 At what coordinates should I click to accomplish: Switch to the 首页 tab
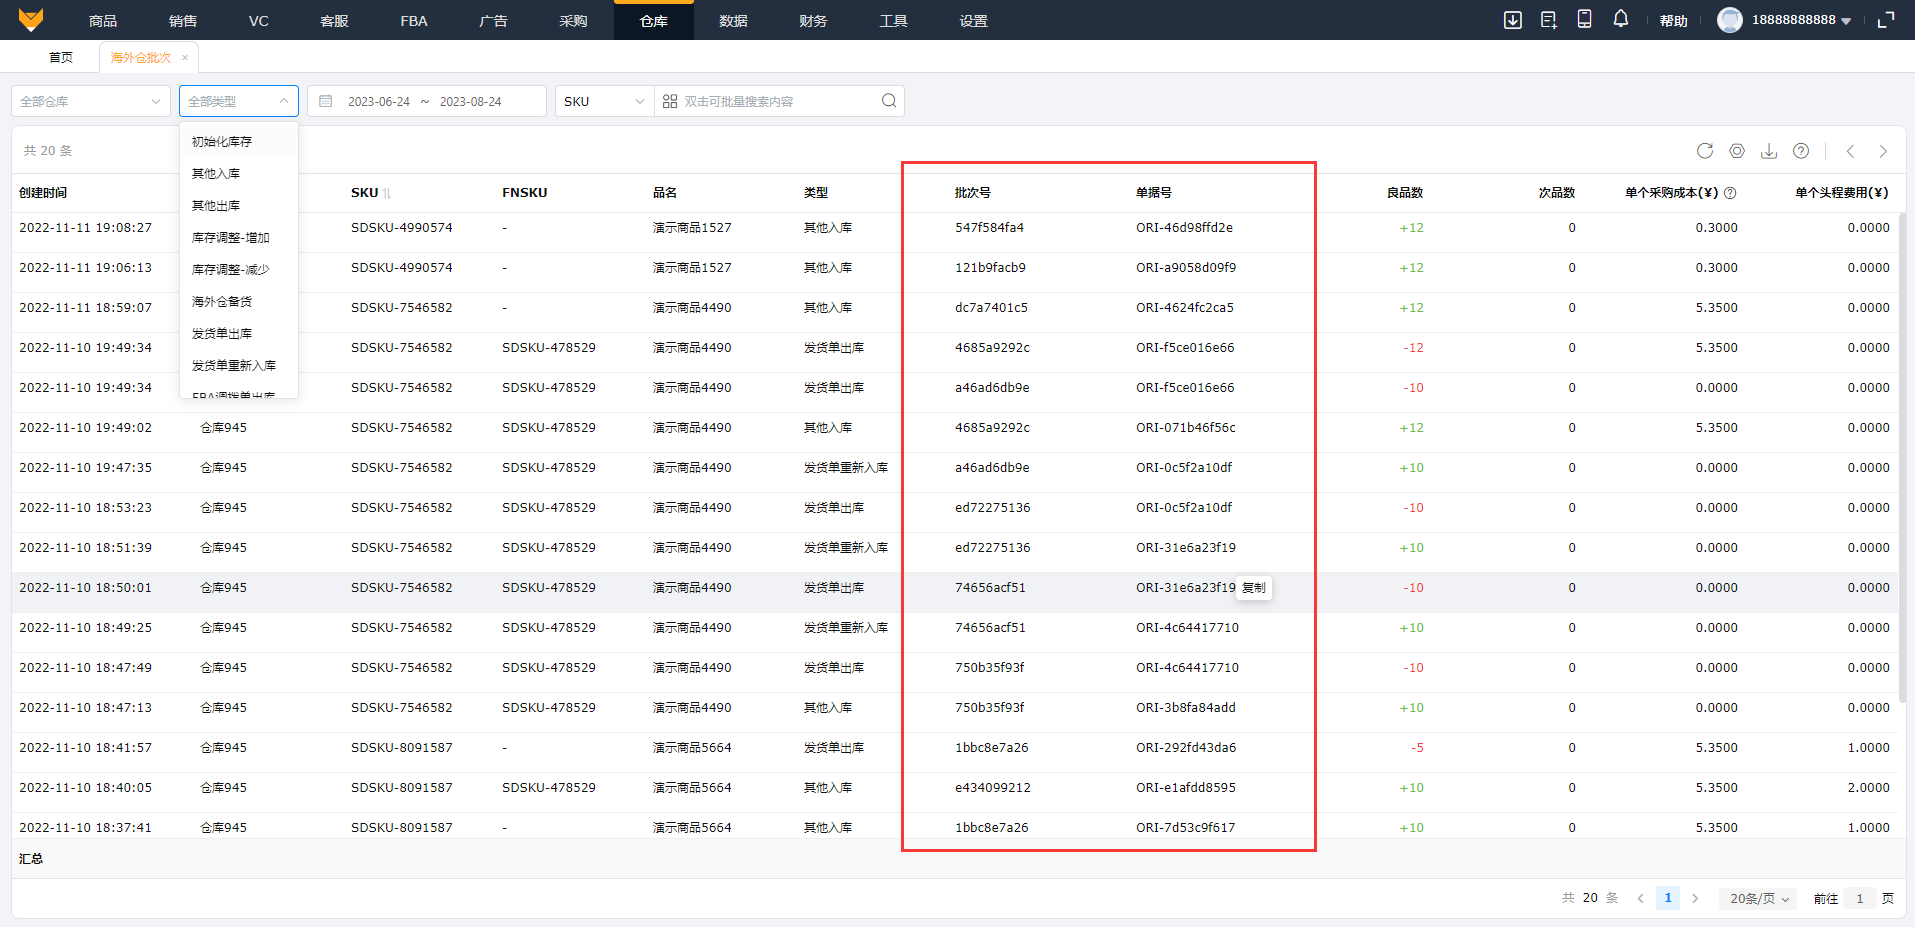pyautogui.click(x=61, y=58)
